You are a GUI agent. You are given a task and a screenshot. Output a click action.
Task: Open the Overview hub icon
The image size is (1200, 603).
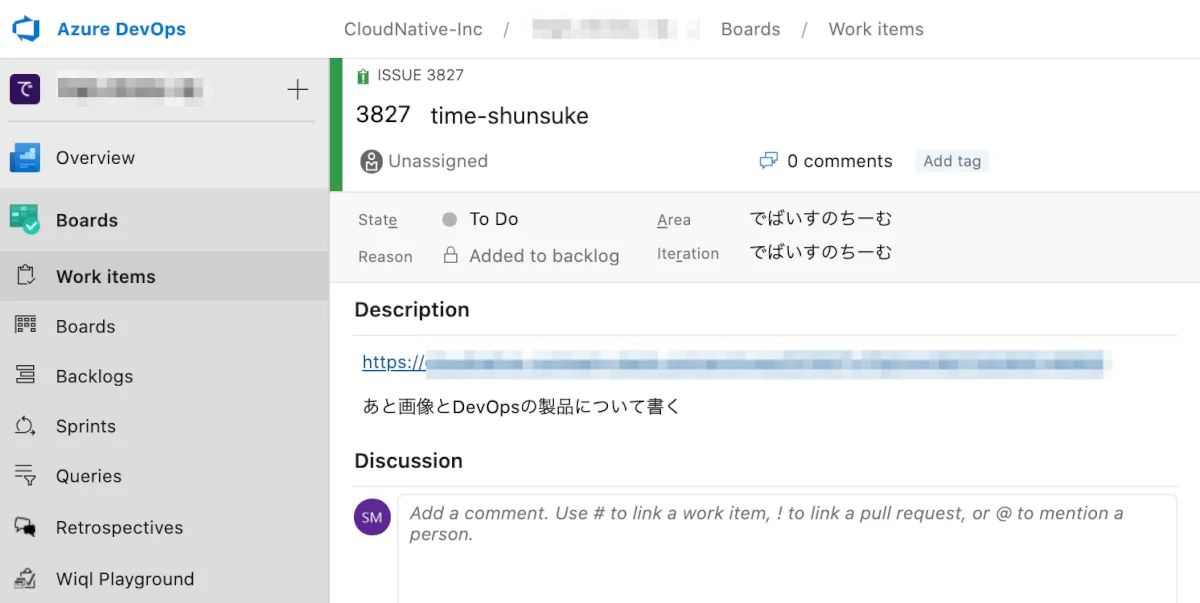(x=25, y=158)
